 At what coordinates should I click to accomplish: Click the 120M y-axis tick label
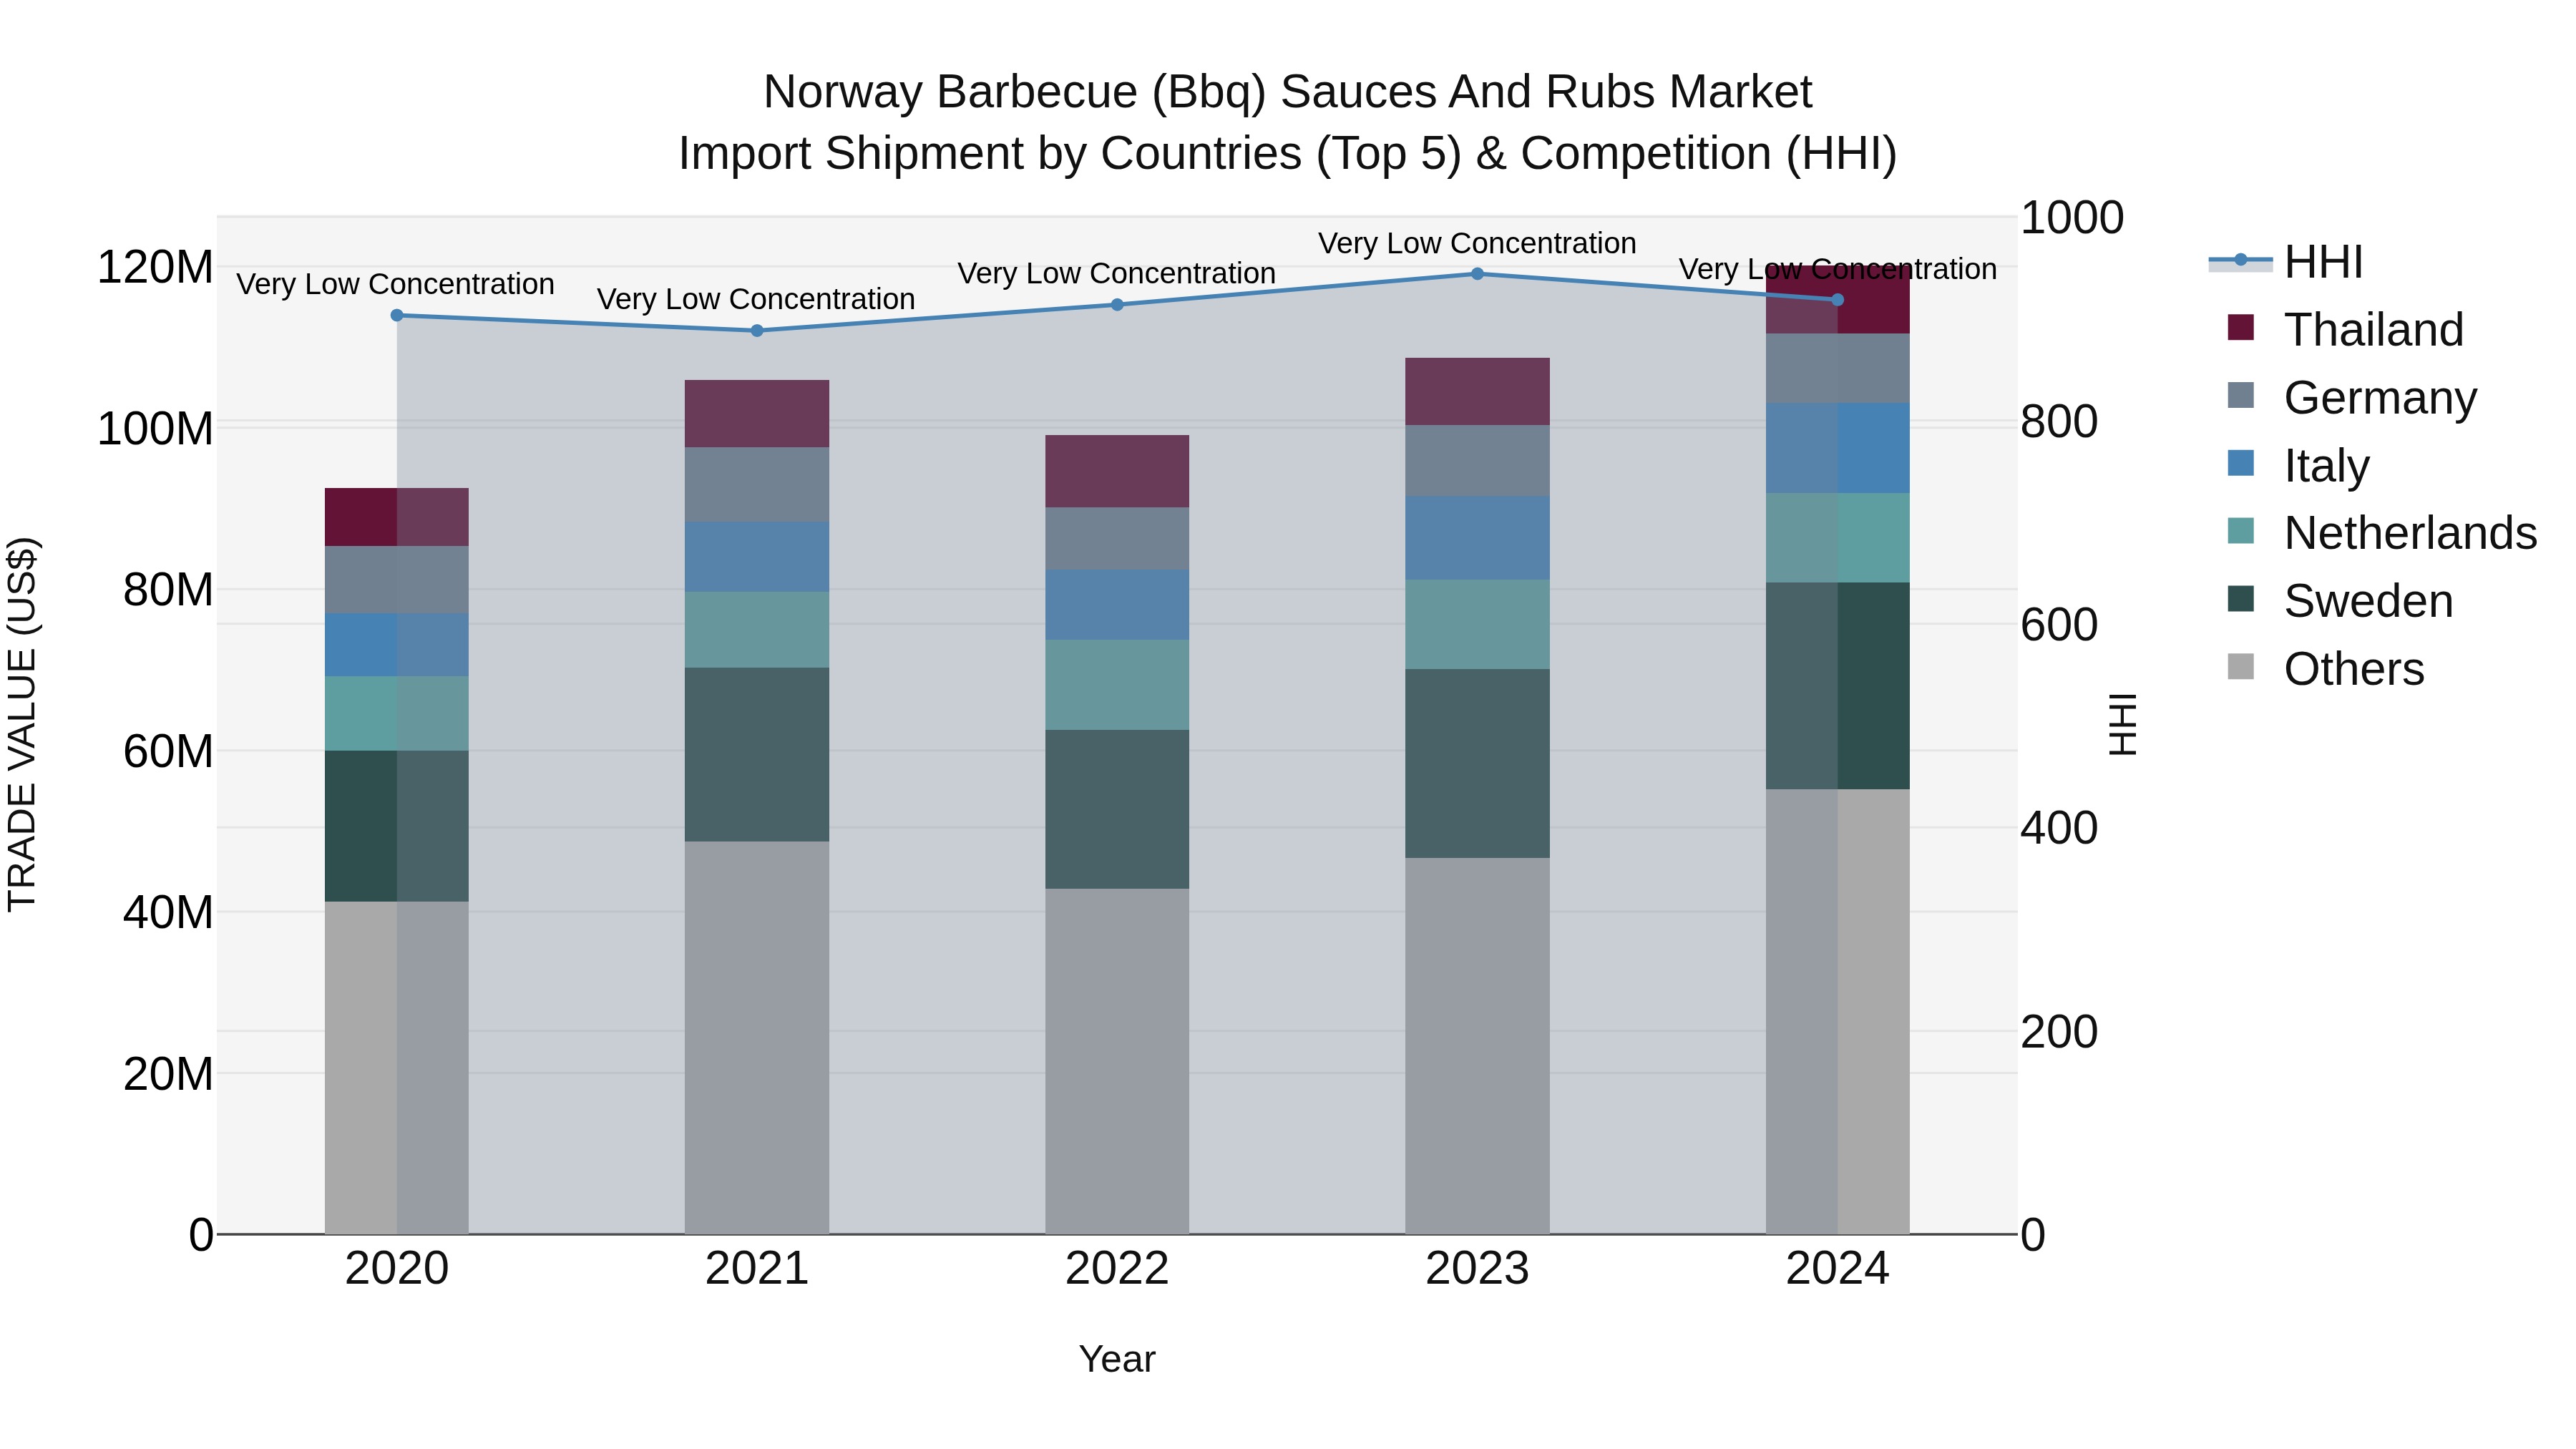click(x=155, y=267)
